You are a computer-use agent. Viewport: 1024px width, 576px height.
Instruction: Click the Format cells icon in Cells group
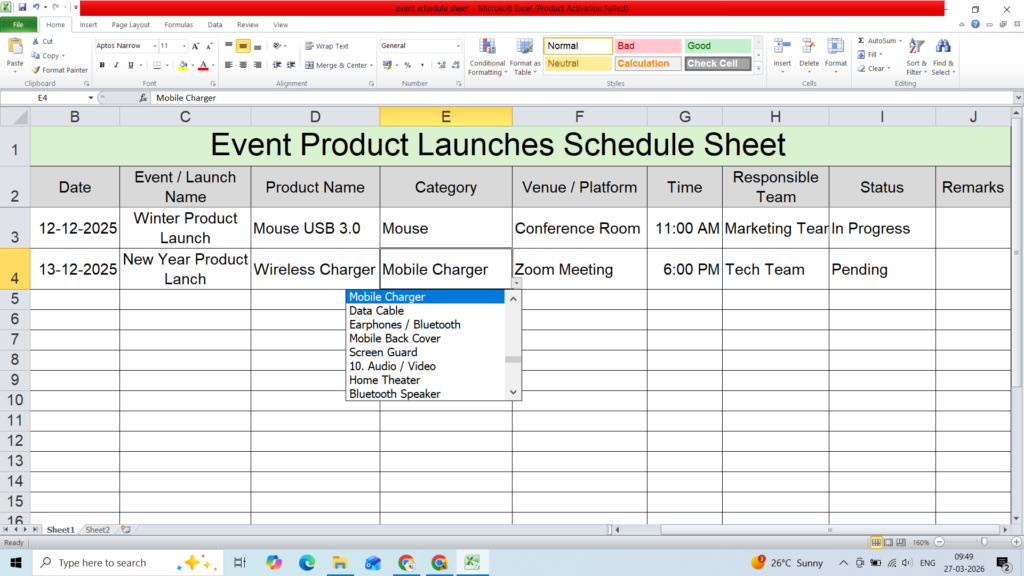(835, 47)
